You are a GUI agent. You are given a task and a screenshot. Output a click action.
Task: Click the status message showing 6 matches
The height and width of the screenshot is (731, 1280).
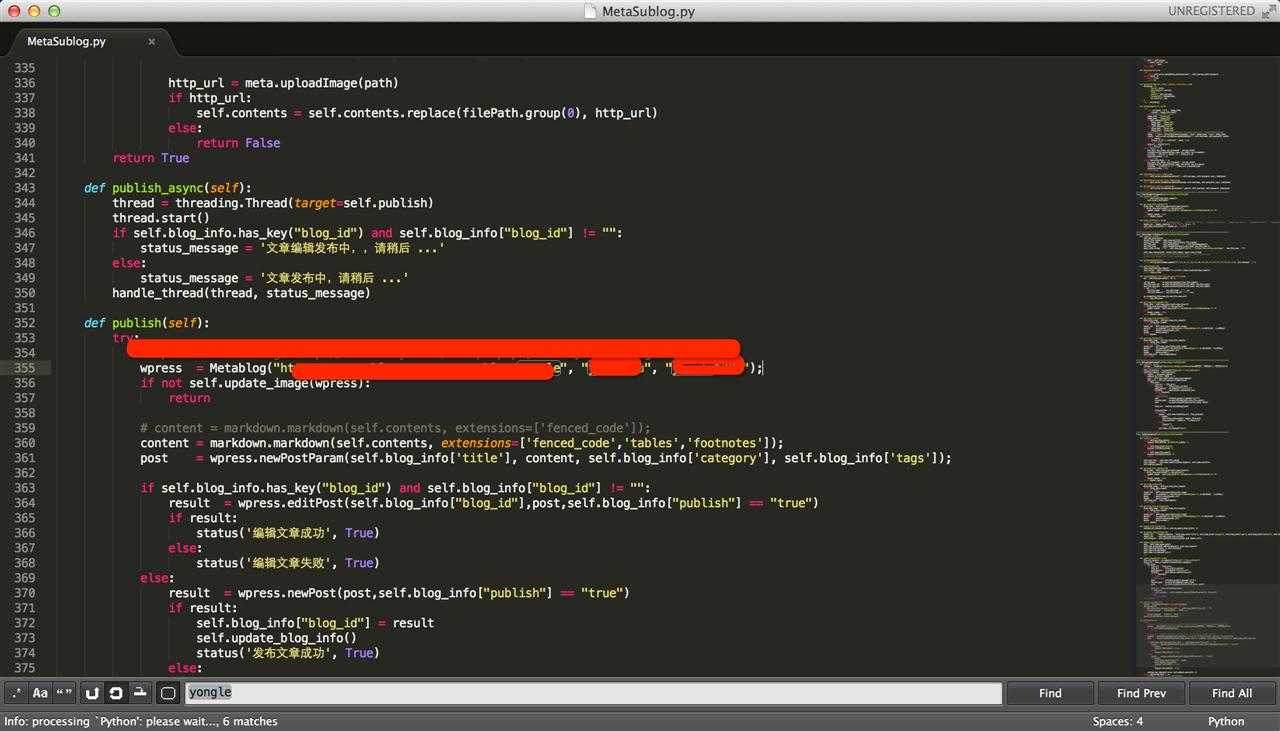[x=141, y=721]
